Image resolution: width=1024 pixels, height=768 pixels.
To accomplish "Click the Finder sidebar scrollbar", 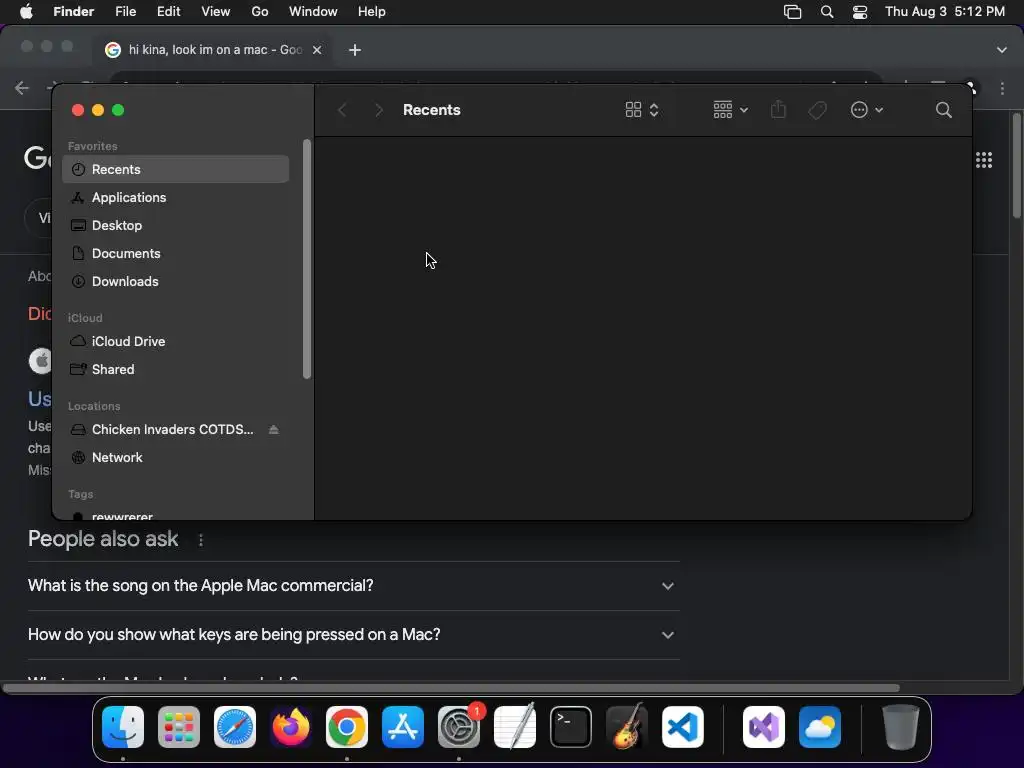I will point(307,259).
